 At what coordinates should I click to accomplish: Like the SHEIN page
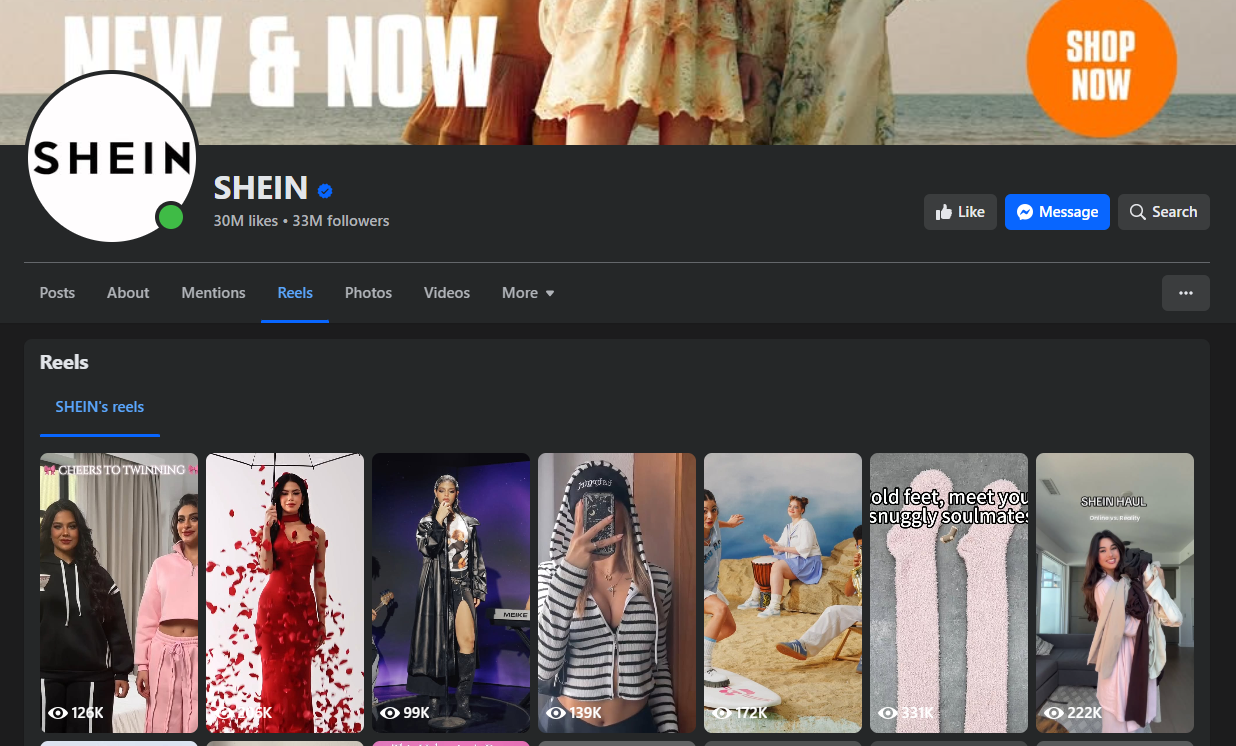pyautogui.click(x=960, y=212)
